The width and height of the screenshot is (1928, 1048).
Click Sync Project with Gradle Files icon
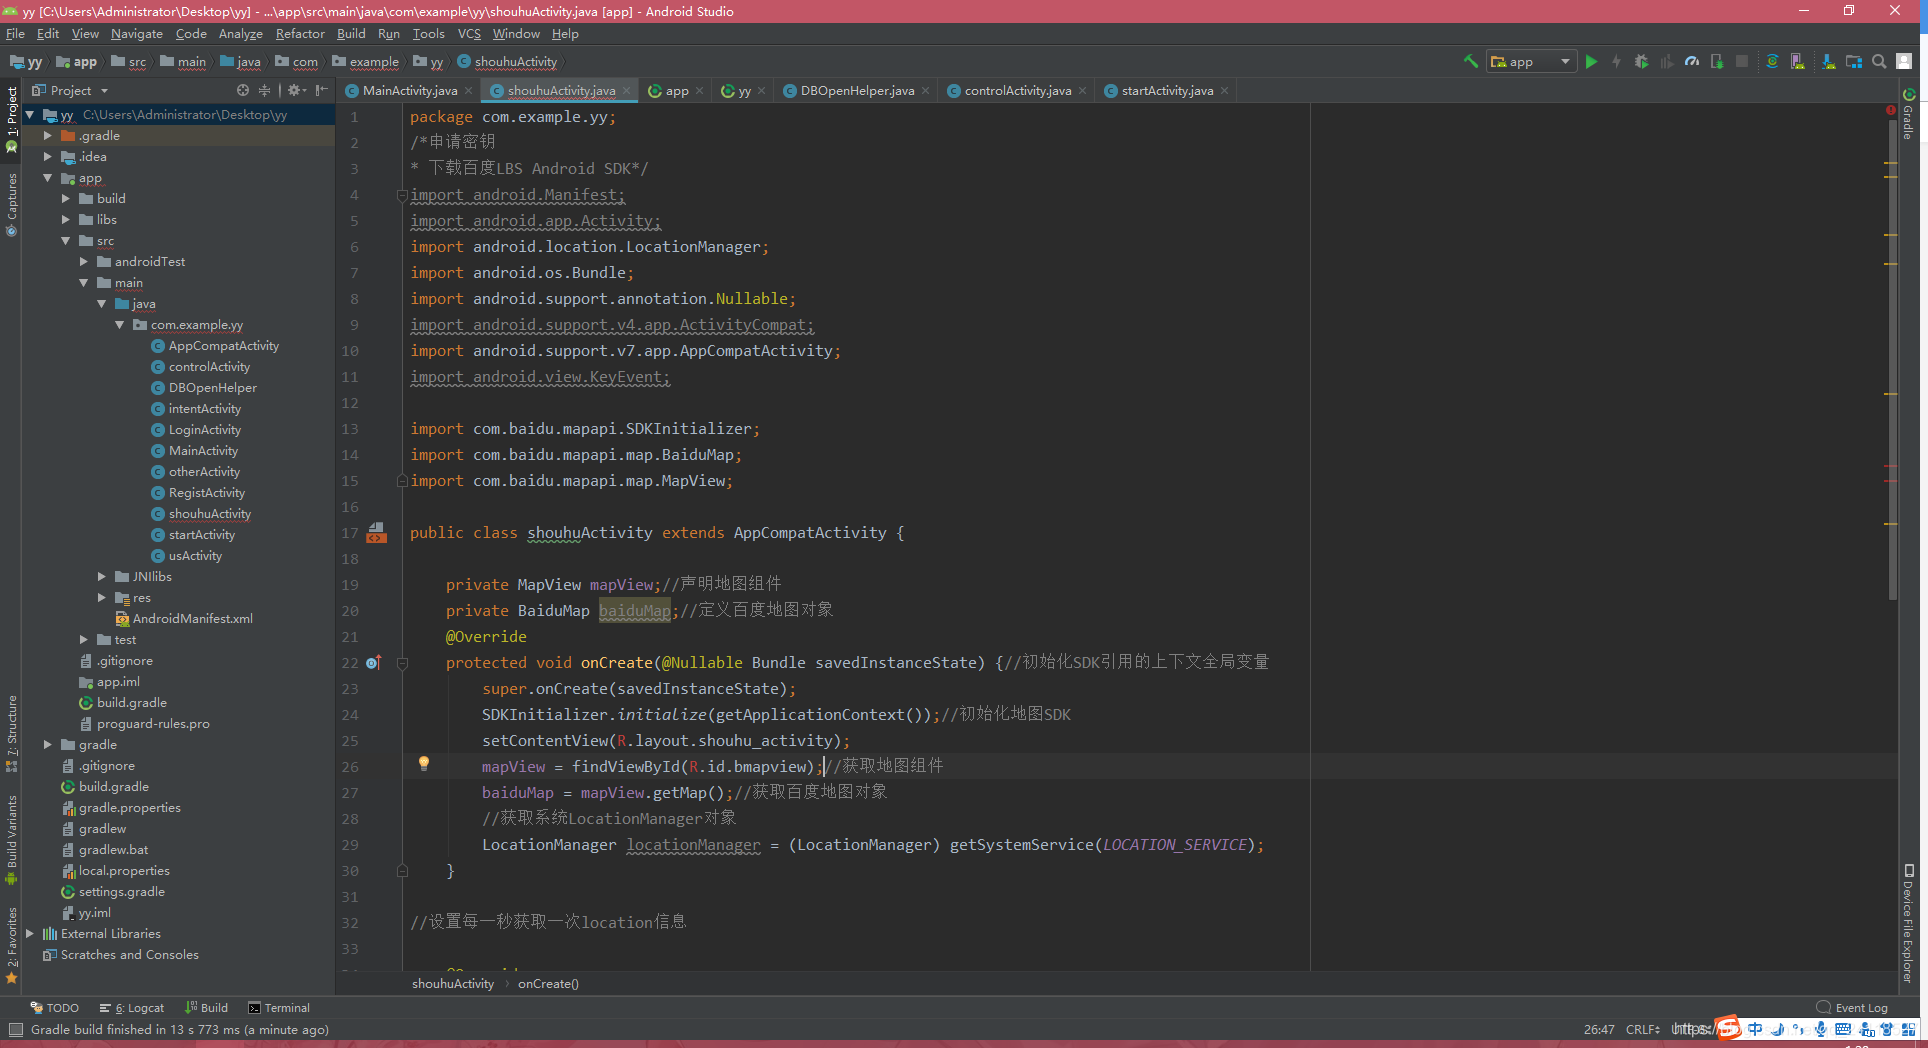click(1772, 61)
